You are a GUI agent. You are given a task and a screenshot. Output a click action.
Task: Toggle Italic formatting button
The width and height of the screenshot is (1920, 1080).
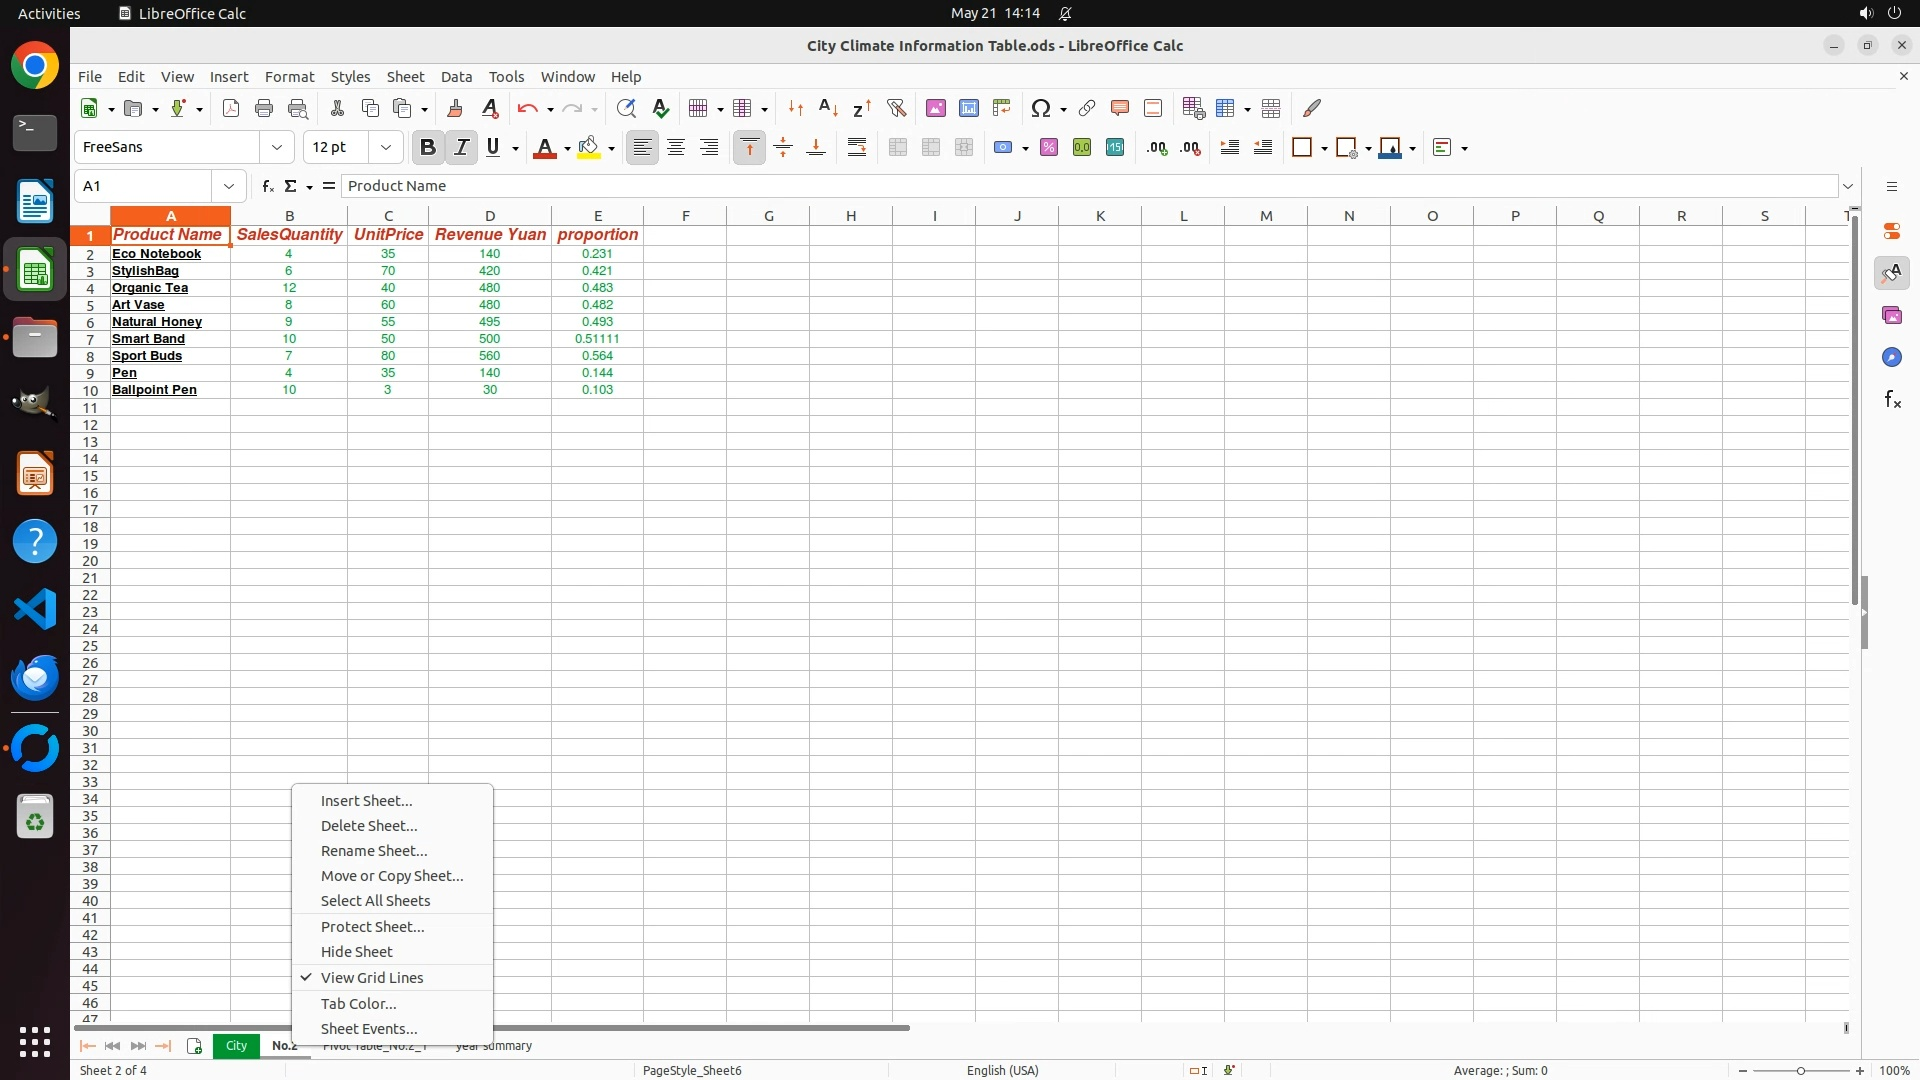tap(461, 148)
